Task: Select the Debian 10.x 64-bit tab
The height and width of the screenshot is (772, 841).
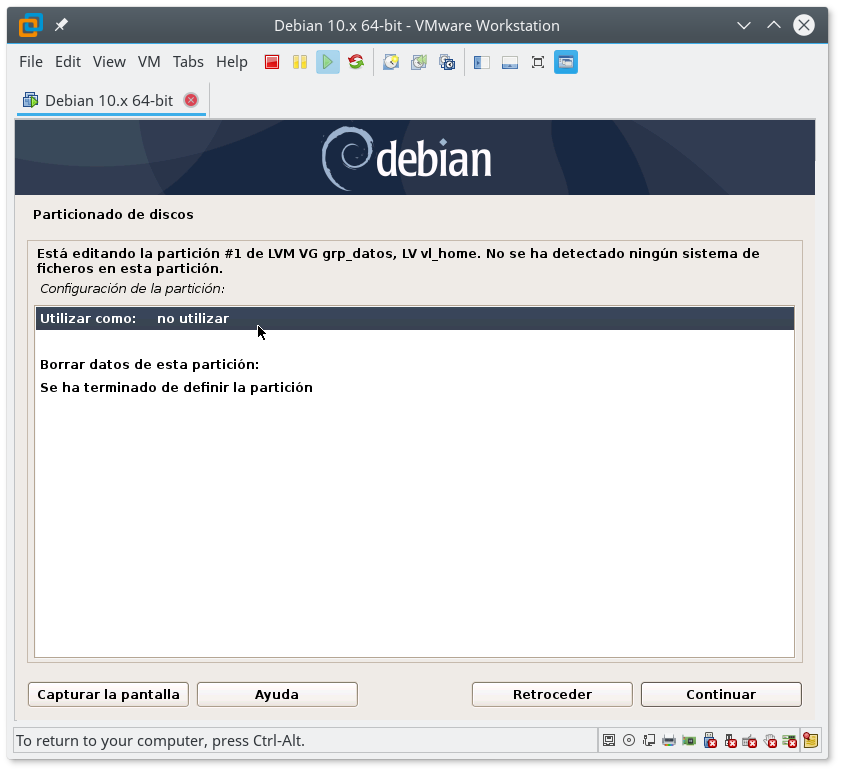Action: 109,101
